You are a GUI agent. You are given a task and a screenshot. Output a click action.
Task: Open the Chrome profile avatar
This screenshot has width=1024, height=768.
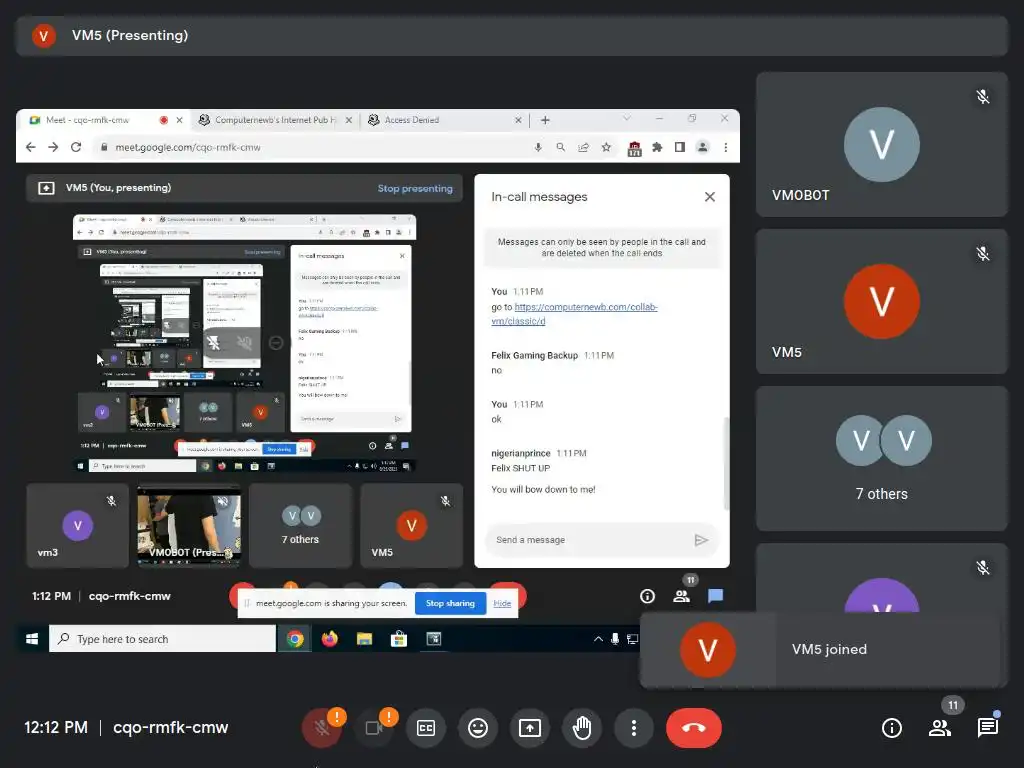[703, 148]
